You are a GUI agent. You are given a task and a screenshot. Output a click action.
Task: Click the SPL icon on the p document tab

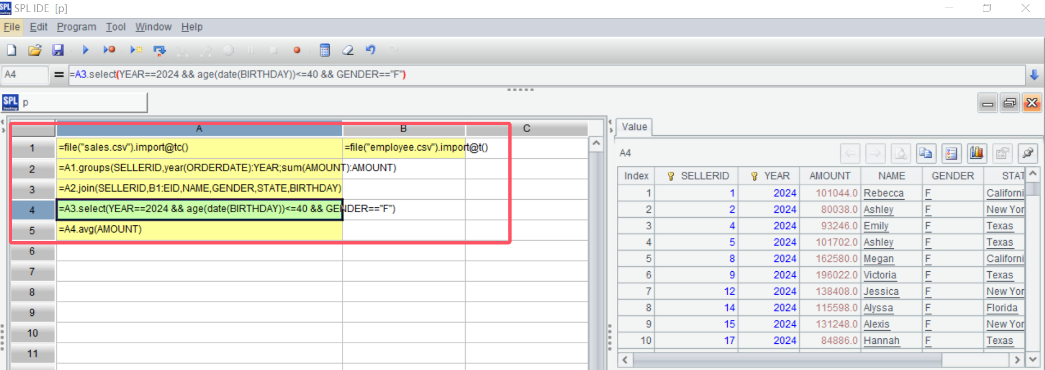coord(10,102)
